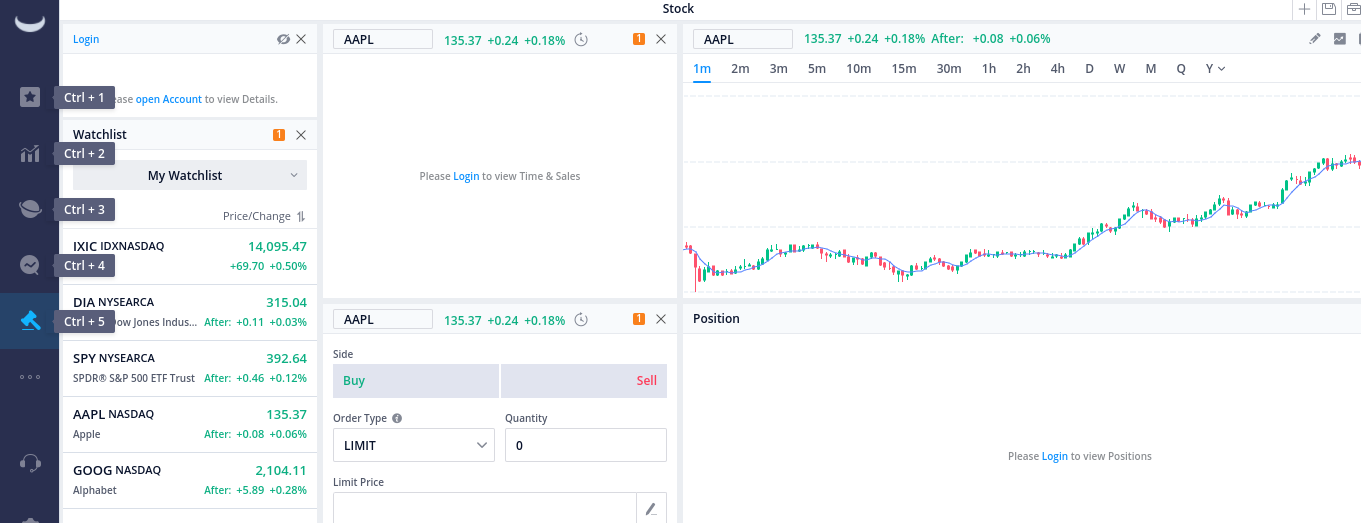
Task: Switch chart to 2m interval
Action: tap(740, 68)
